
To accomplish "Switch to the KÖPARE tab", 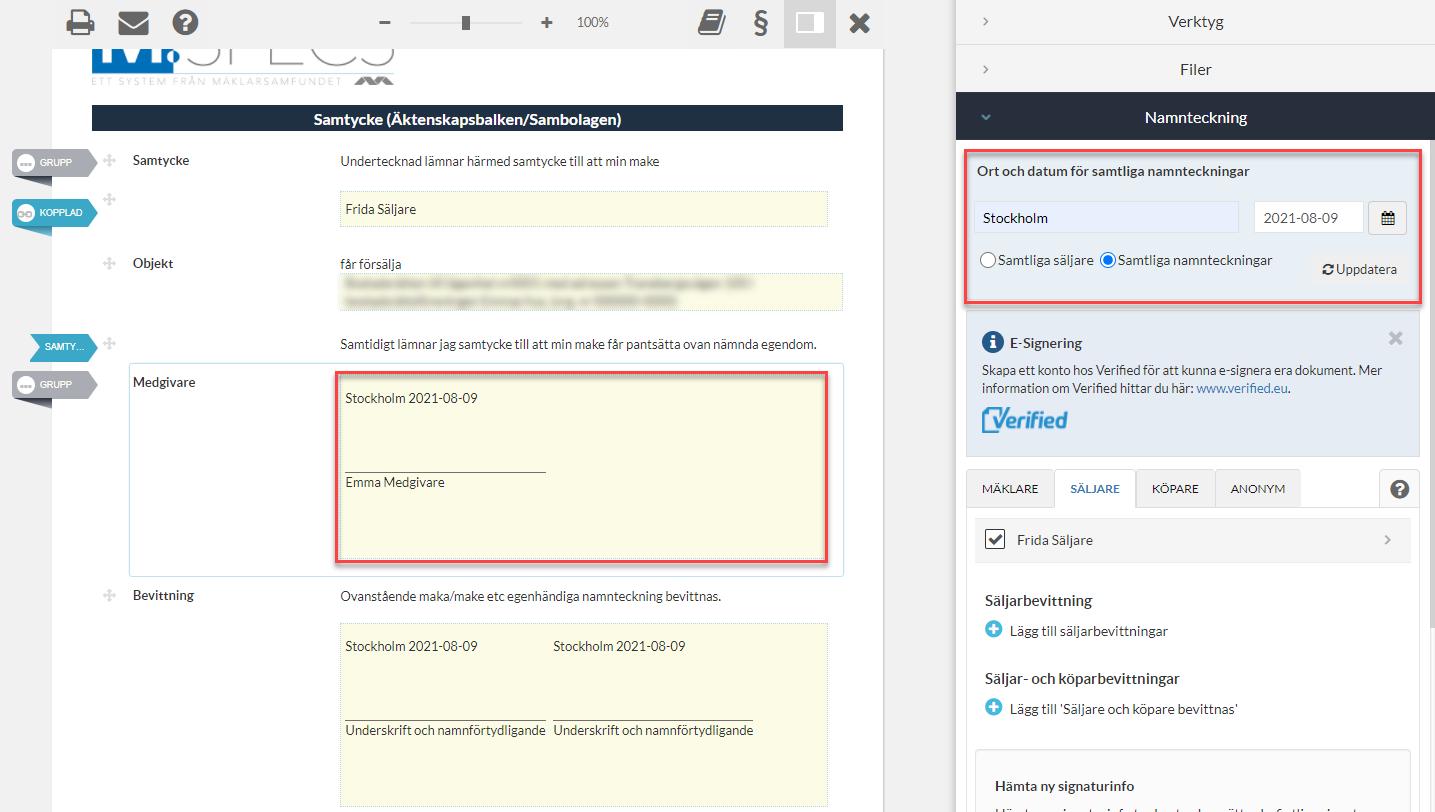I will [x=1175, y=489].
